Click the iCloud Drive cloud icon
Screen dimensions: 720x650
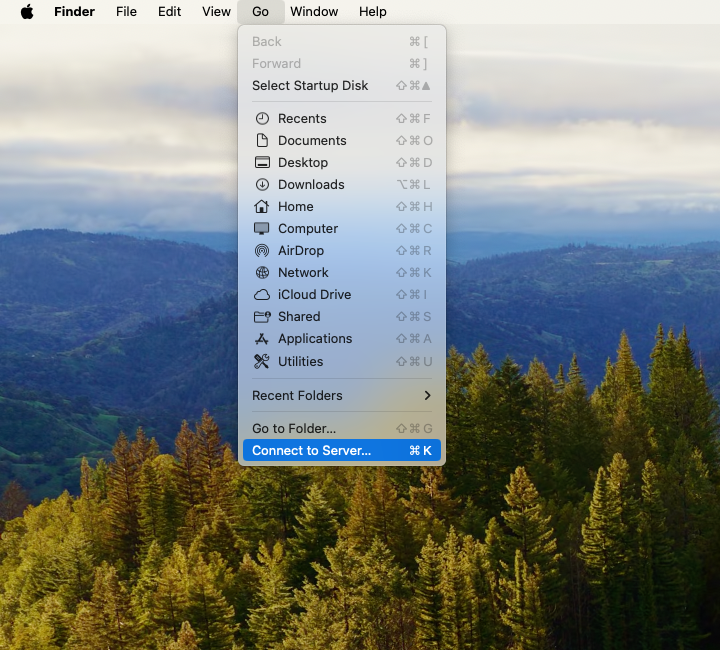pyautogui.click(x=262, y=295)
